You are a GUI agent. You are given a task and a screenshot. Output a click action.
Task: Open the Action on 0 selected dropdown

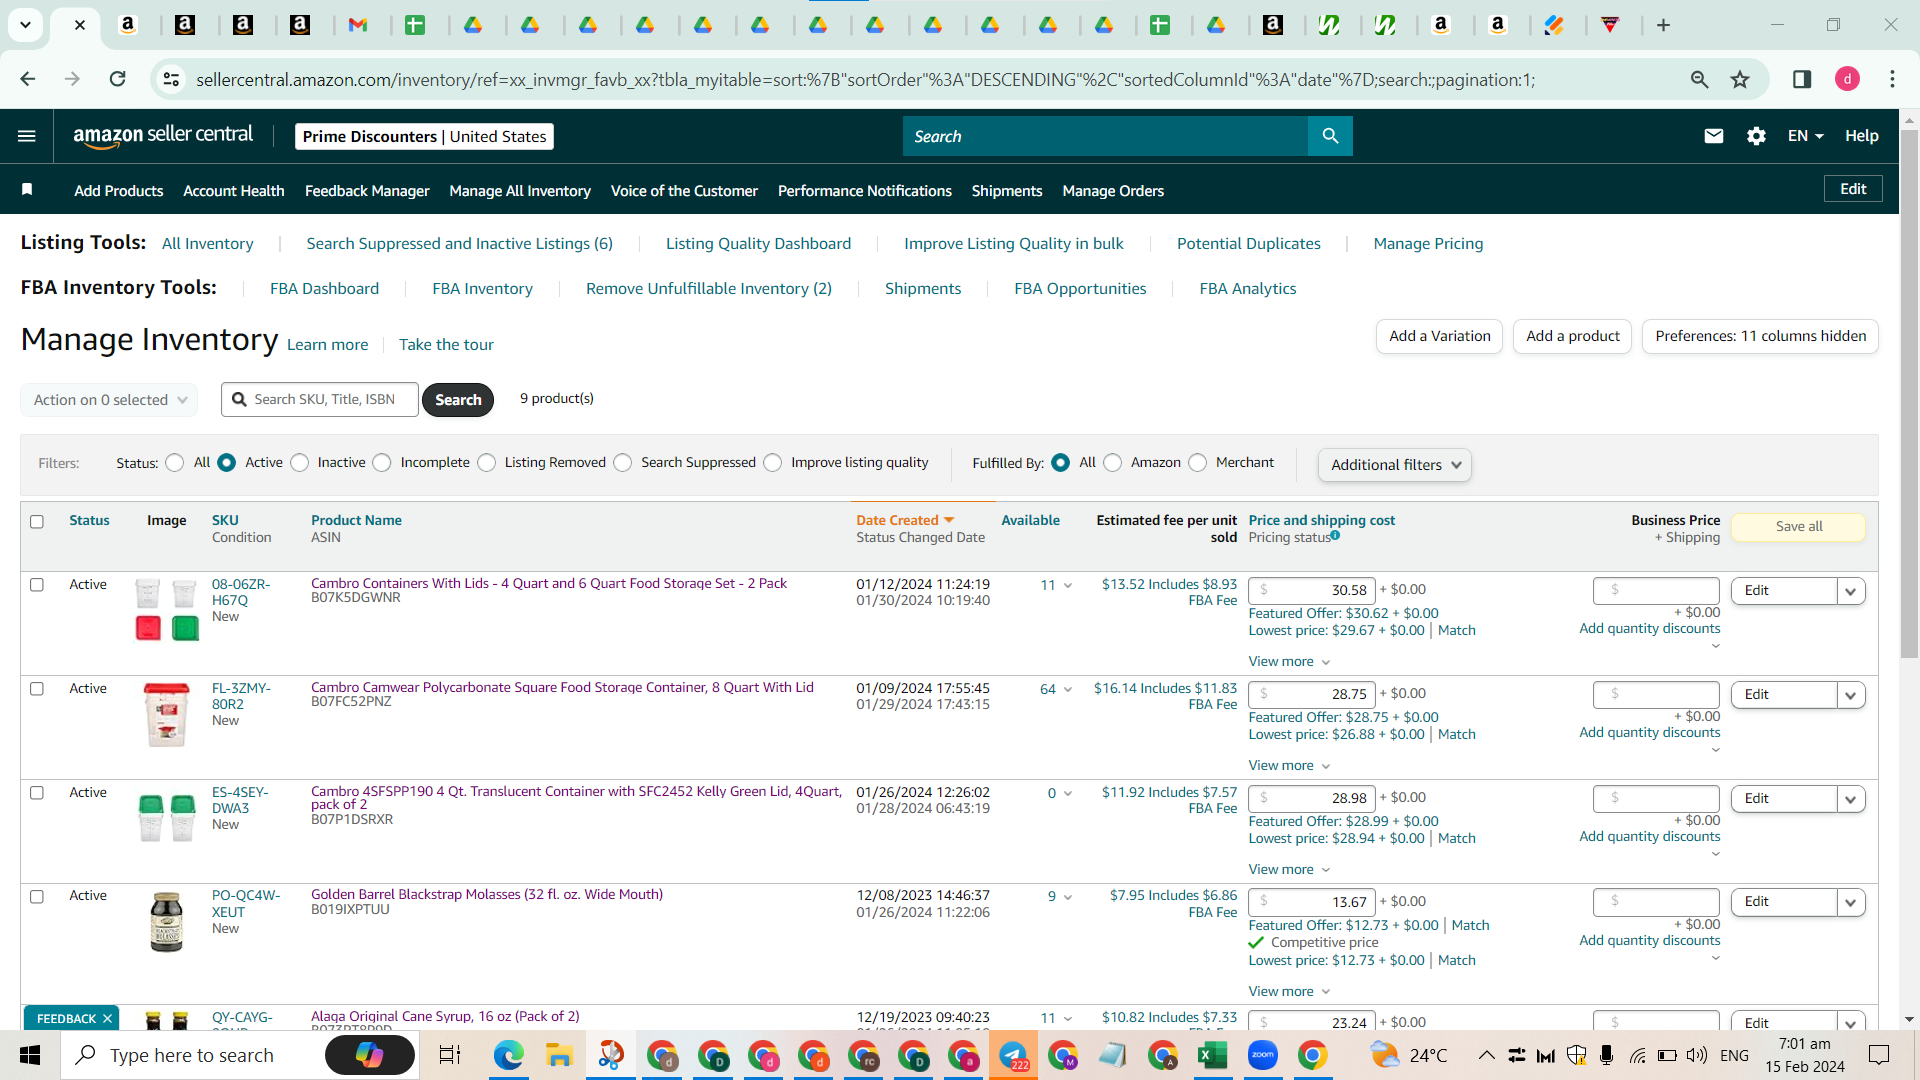109,400
